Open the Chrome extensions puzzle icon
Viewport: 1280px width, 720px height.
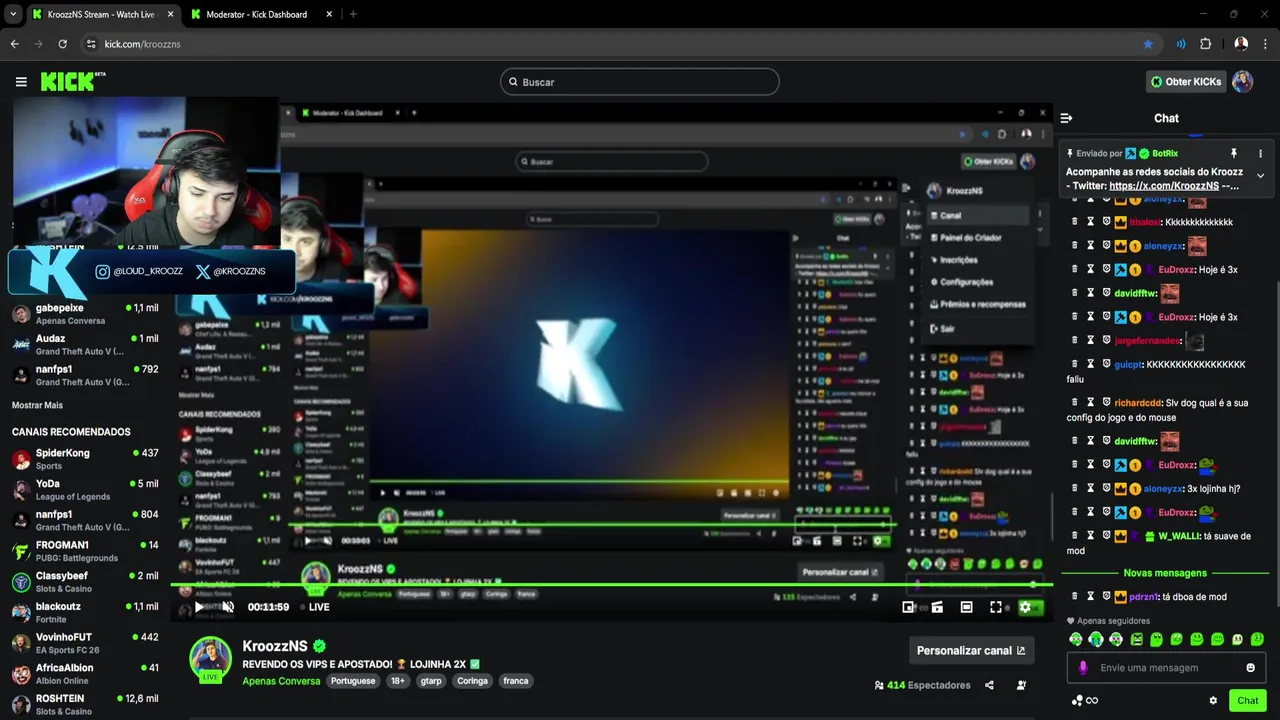coord(1205,44)
